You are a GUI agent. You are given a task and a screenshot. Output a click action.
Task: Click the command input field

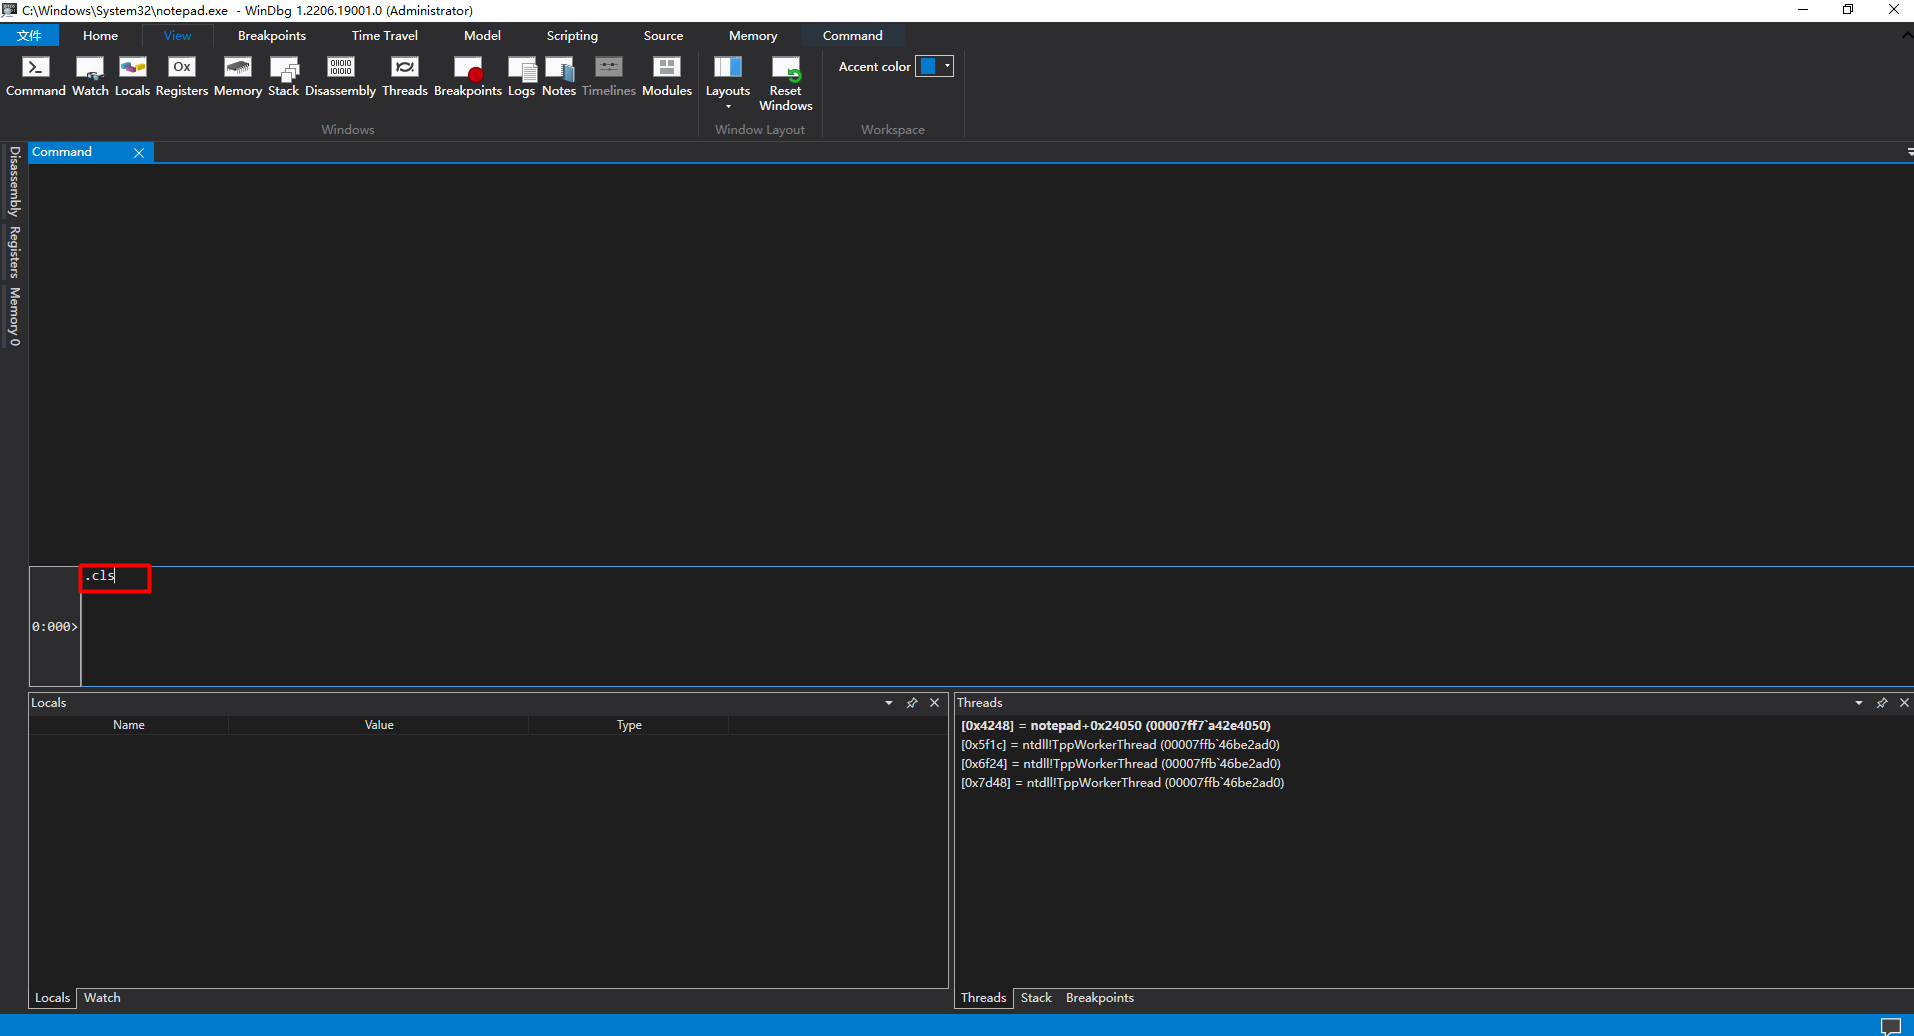pyautogui.click(x=996, y=626)
